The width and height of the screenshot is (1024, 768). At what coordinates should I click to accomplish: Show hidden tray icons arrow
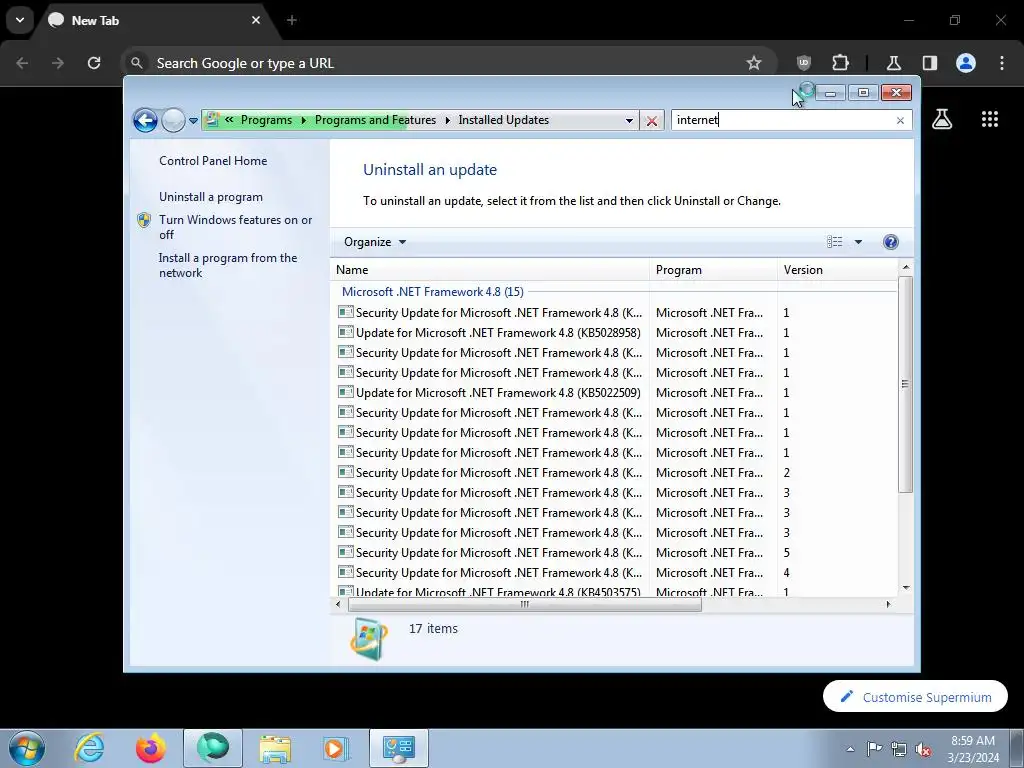pyautogui.click(x=850, y=749)
